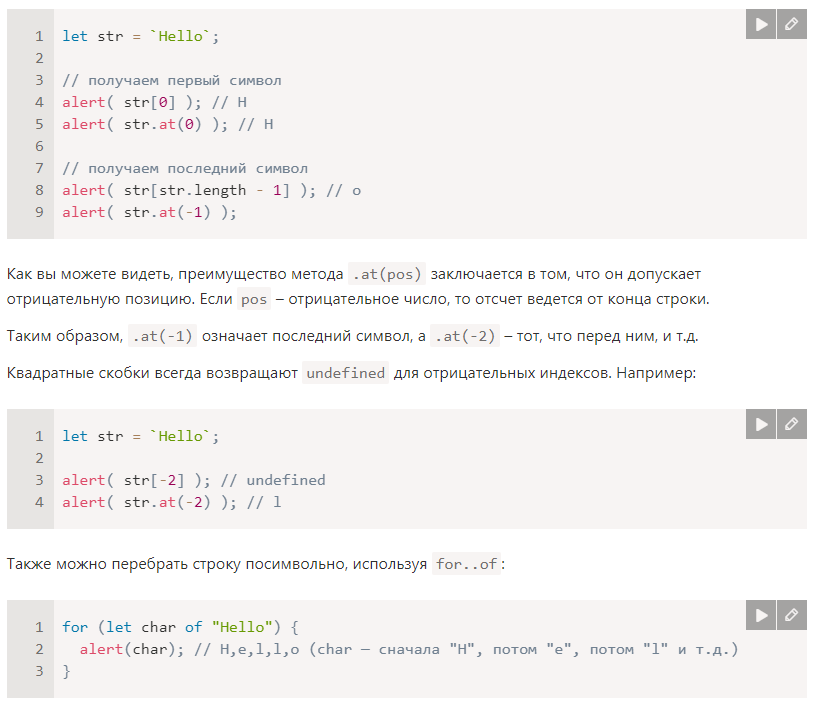This screenshot has width=817, height=713.
Task: Click line 'for (let char of "Hello") {'
Action: coord(180,628)
